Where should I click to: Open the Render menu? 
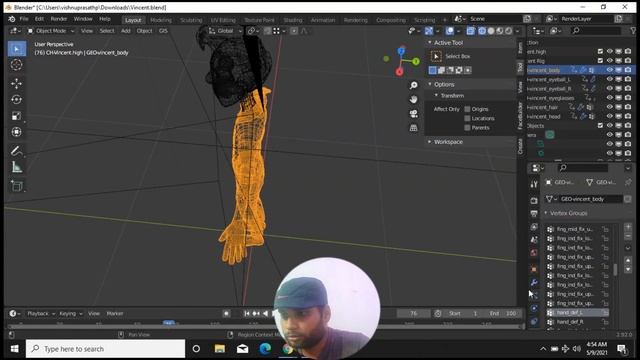[x=59, y=19]
